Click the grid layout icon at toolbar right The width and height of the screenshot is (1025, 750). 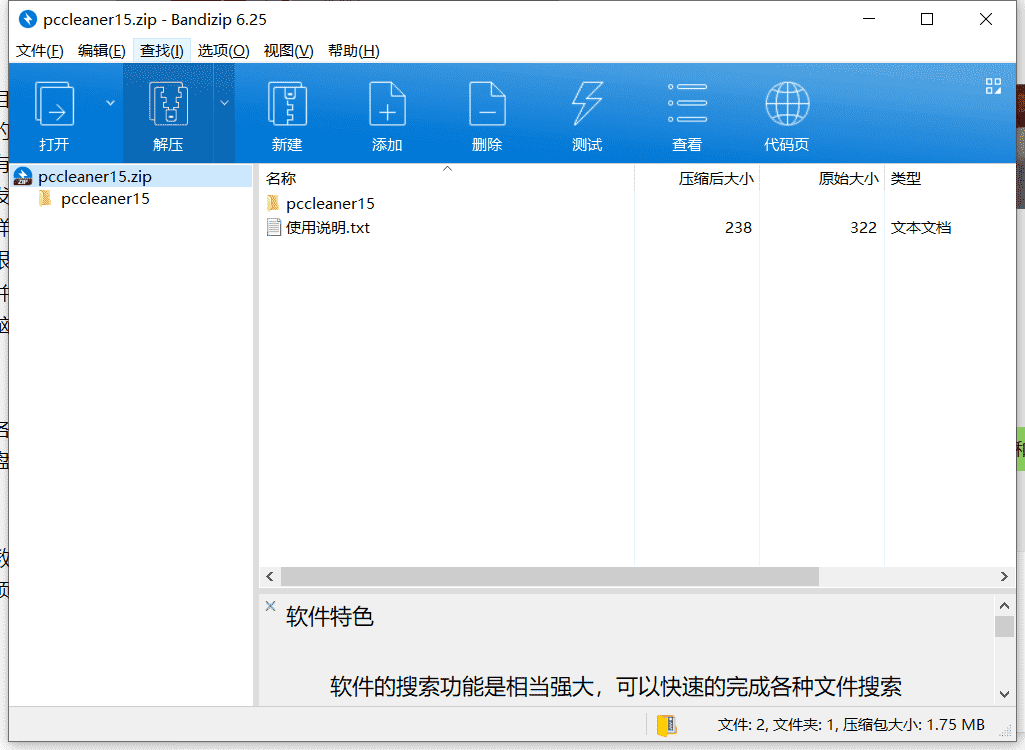click(x=993, y=86)
